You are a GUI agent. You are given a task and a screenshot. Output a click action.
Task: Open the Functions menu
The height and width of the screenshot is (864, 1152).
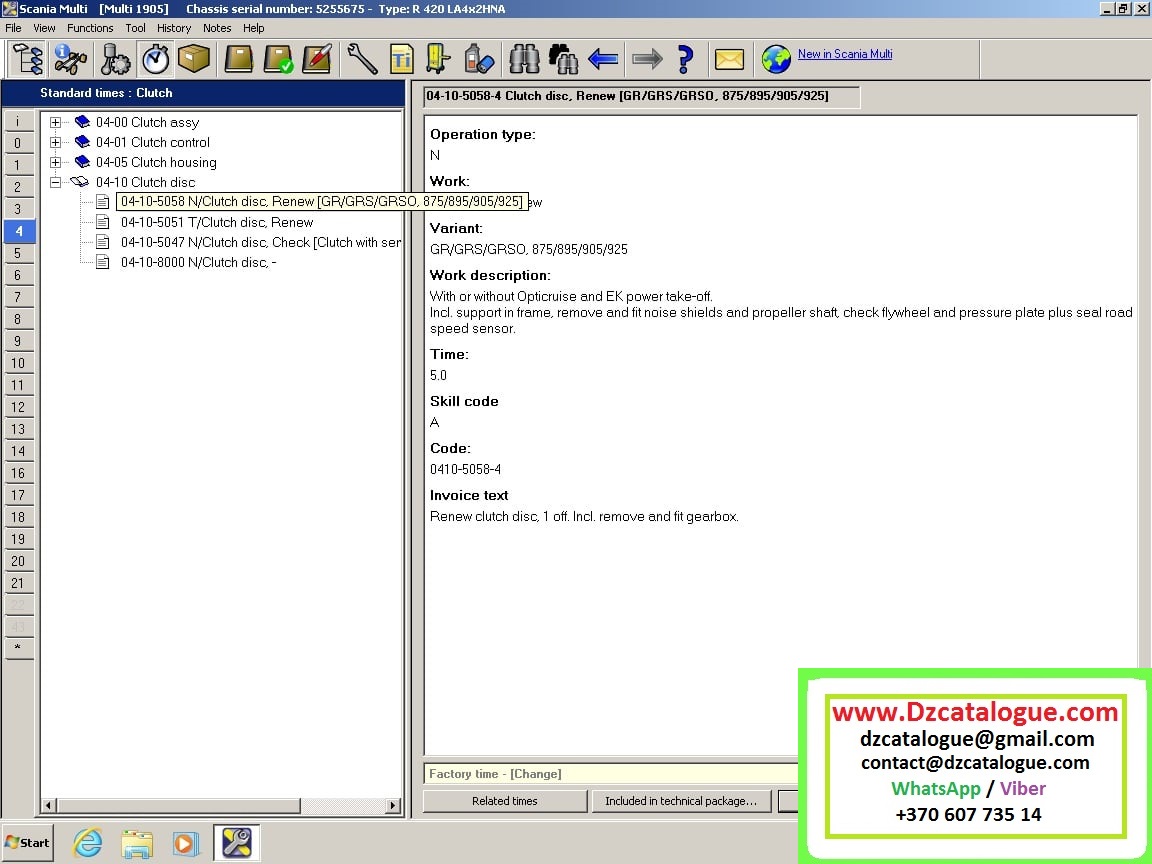90,28
